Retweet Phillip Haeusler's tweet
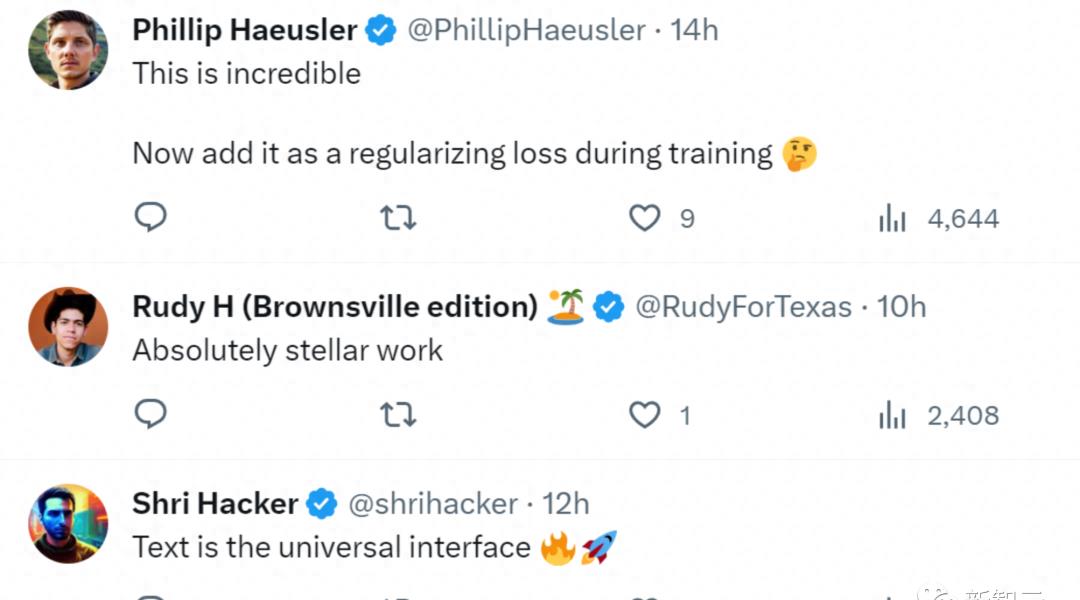The width and height of the screenshot is (1080, 600). [398, 217]
